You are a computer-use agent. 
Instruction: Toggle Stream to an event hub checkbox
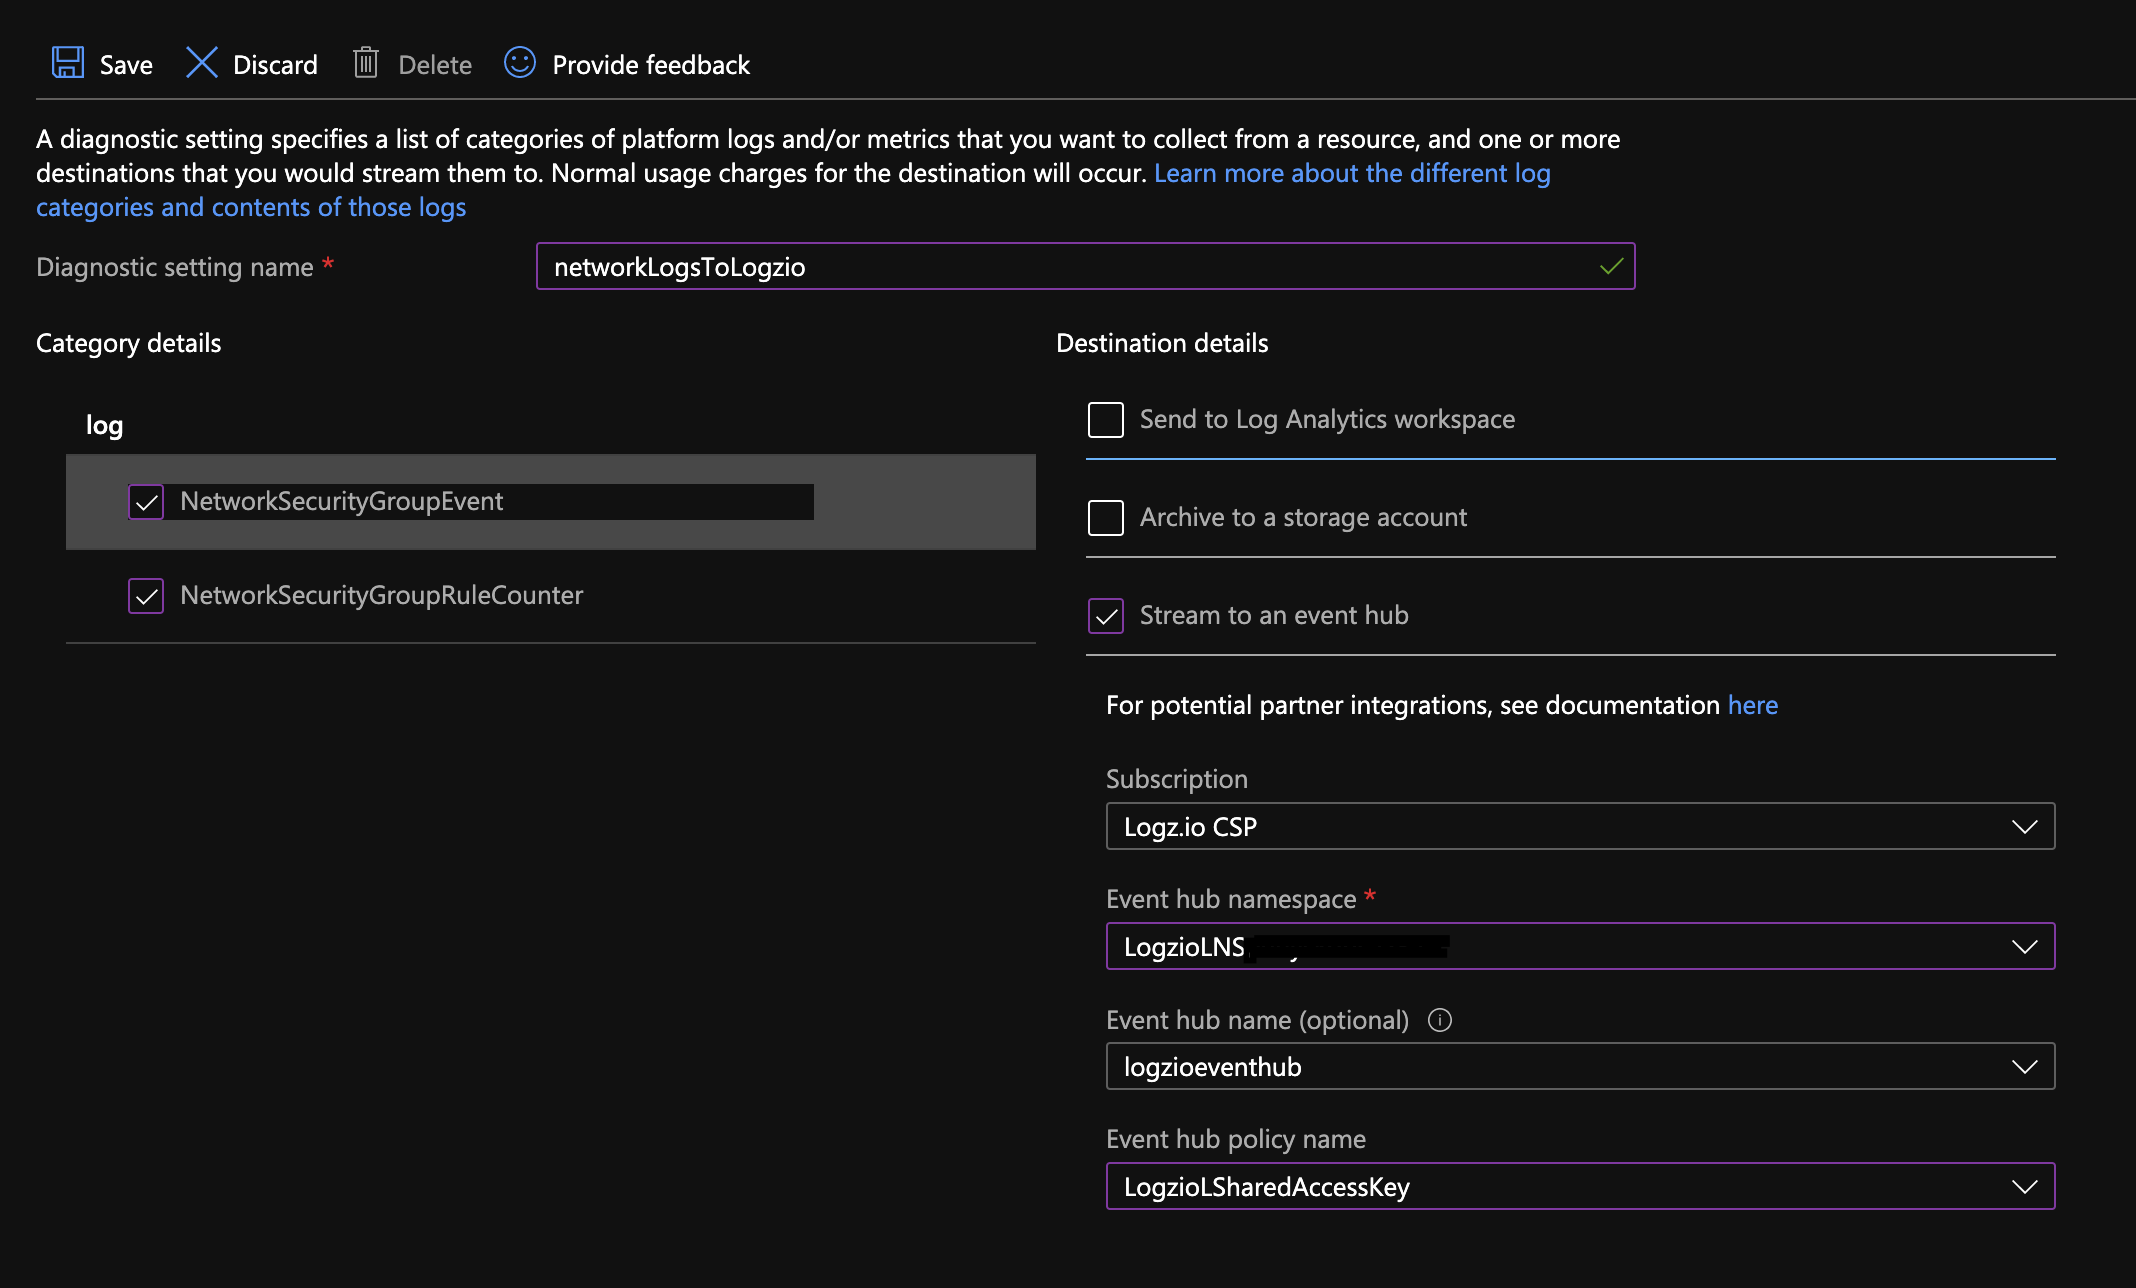pos(1106,616)
